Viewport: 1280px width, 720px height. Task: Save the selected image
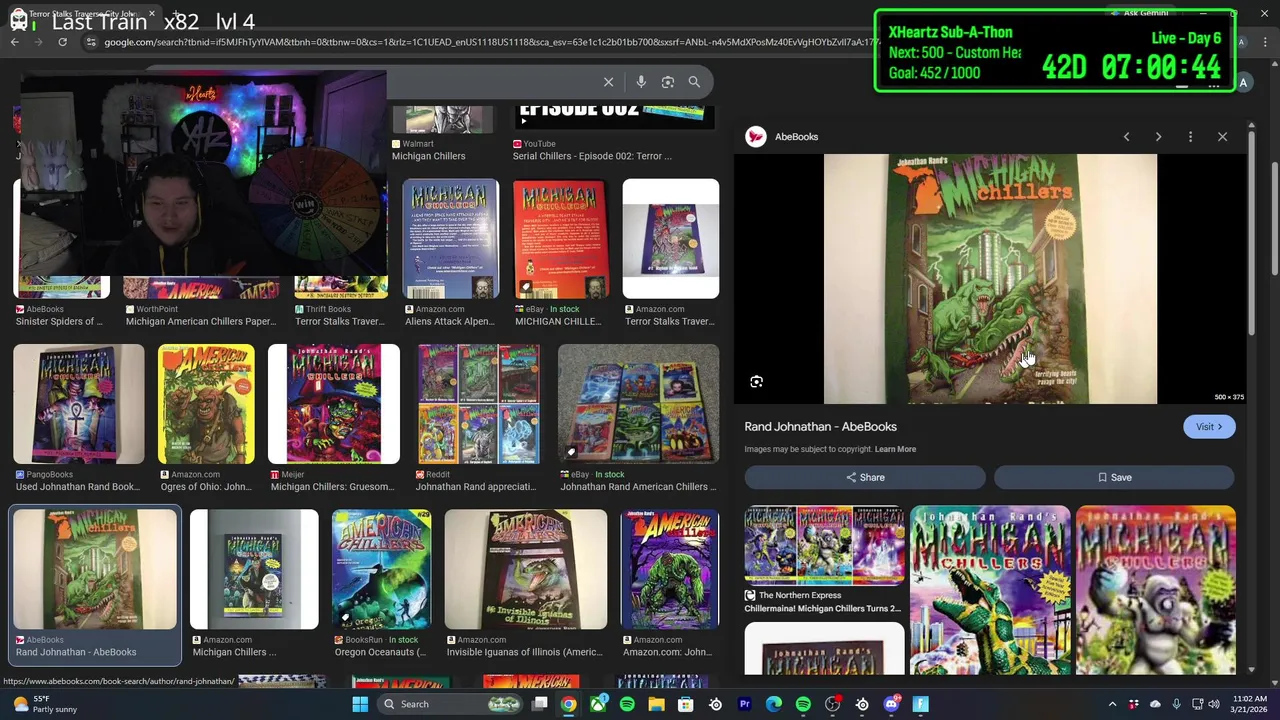[x=1114, y=478]
